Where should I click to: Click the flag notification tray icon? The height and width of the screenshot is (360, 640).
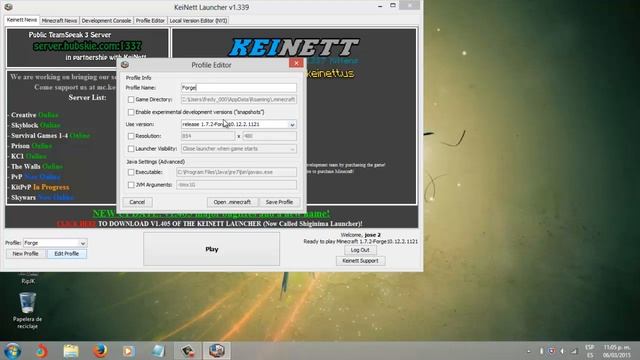click(x=551, y=351)
